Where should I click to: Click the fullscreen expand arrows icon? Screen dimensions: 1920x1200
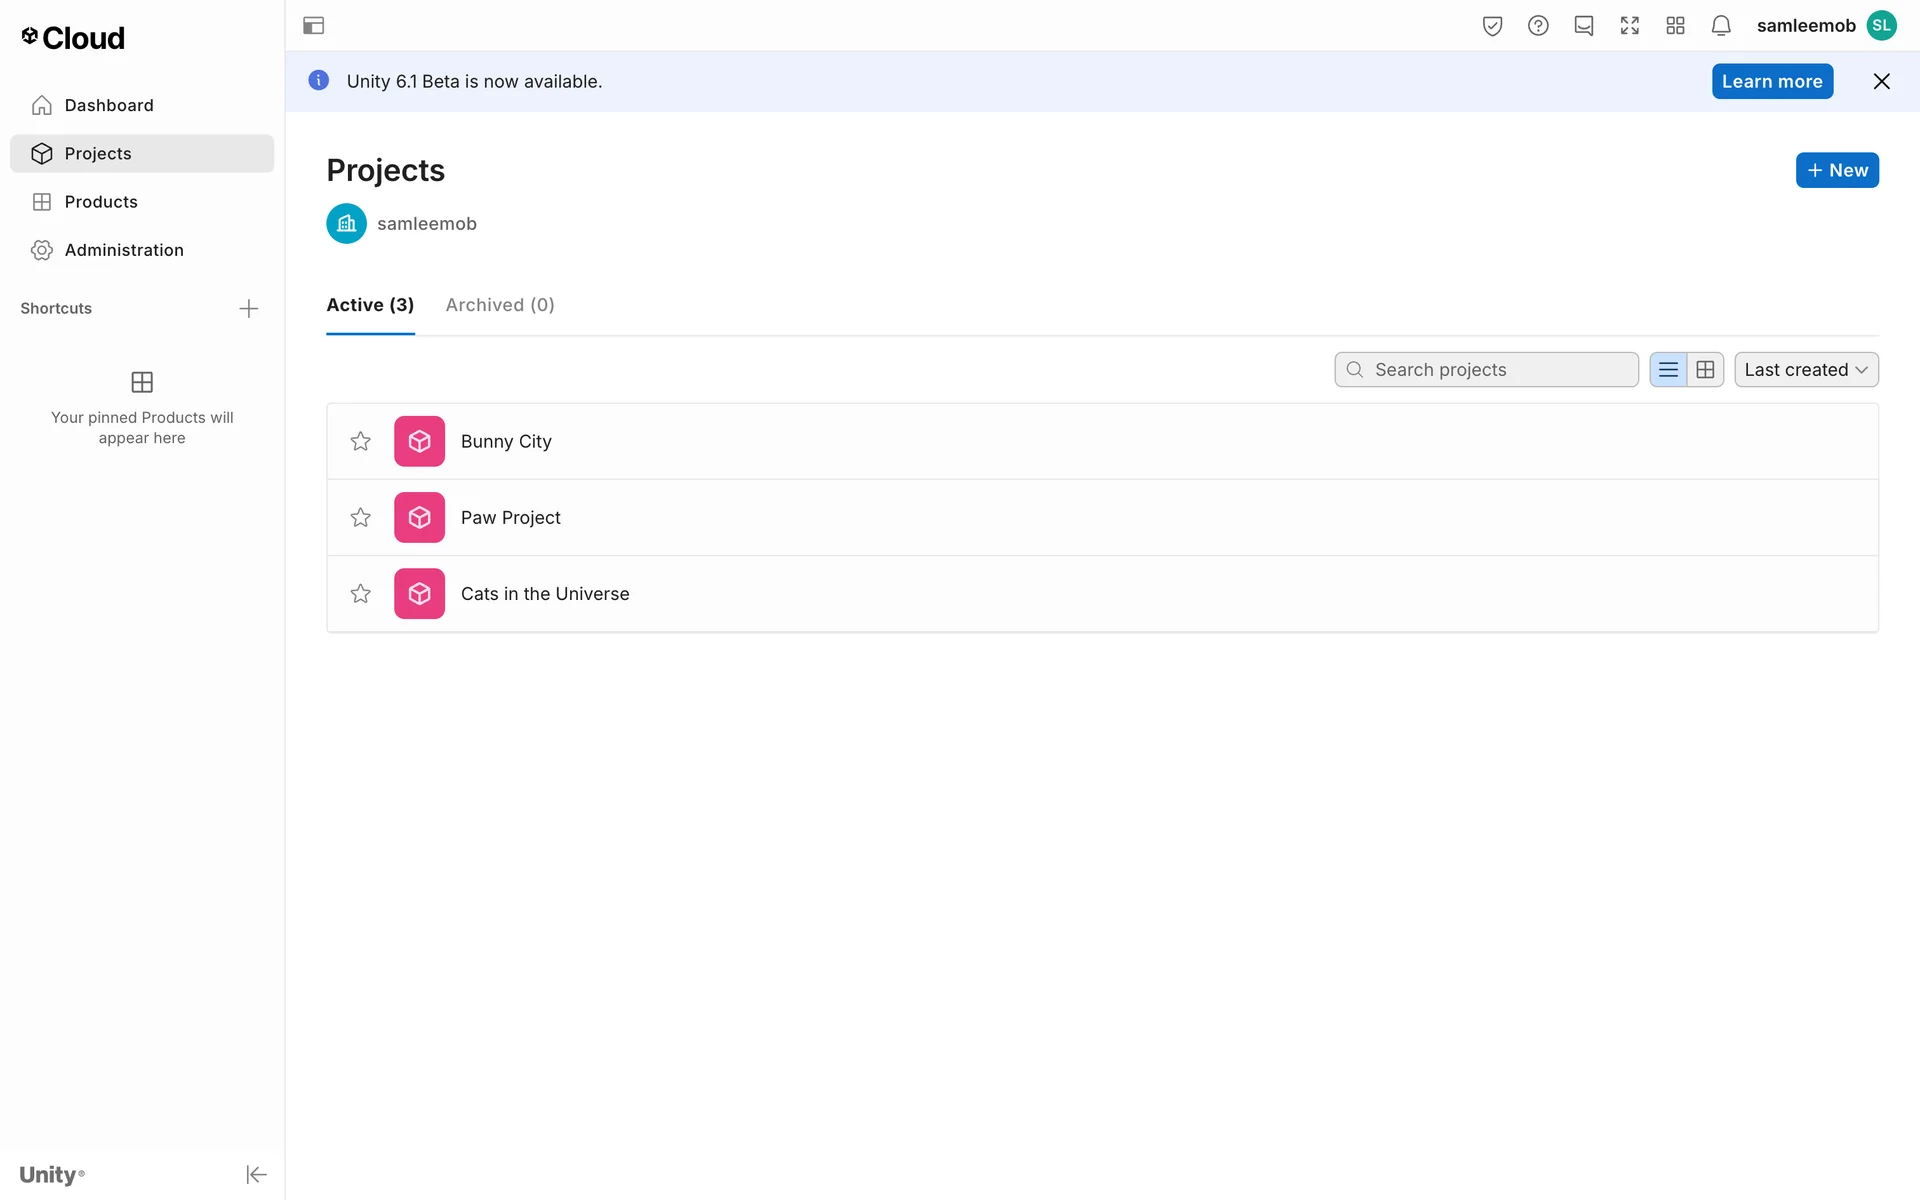point(1630,26)
